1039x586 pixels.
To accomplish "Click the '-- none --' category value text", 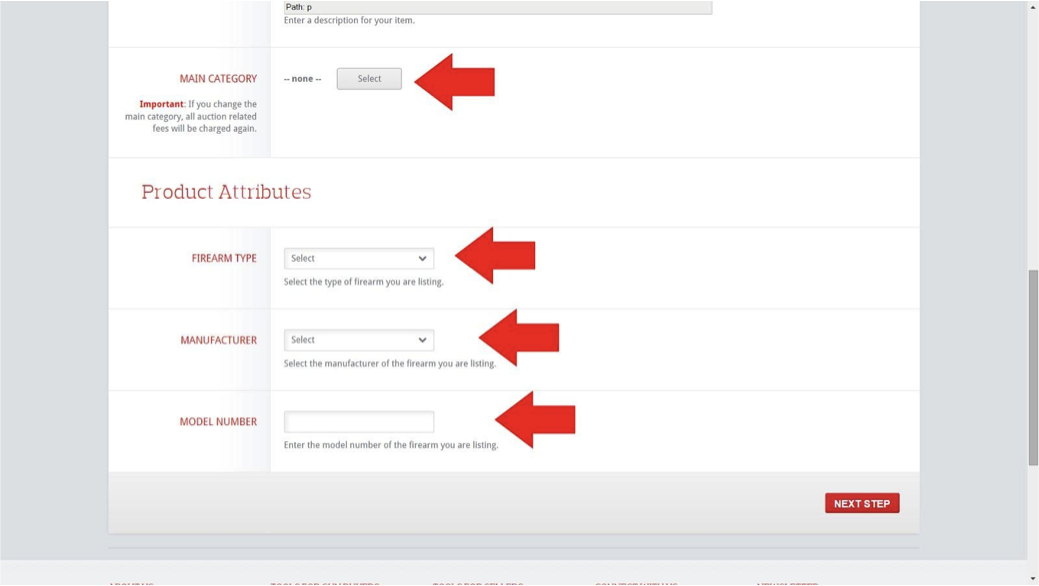I will click(303, 79).
